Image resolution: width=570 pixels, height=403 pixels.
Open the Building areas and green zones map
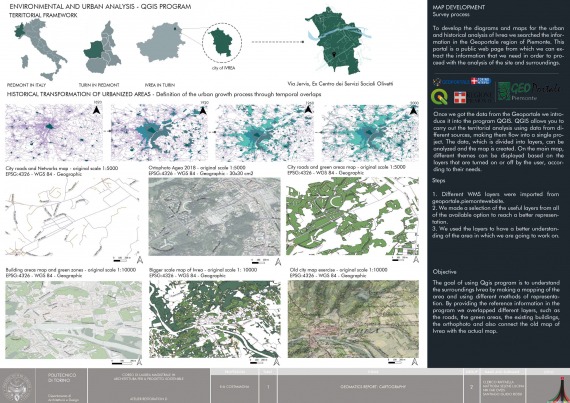click(x=73, y=320)
